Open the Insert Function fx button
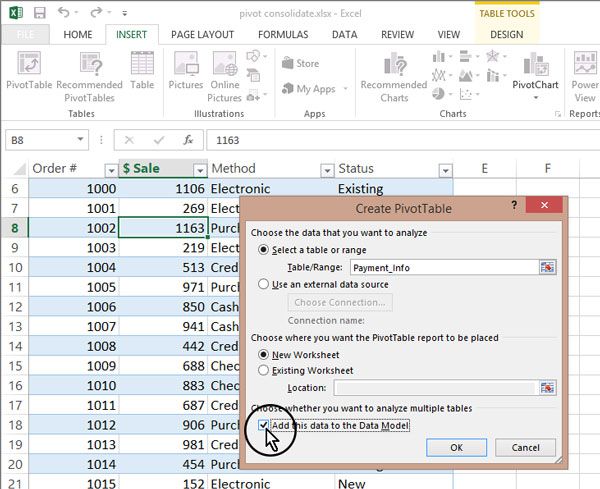This screenshot has width=600, height=489. click(188, 140)
